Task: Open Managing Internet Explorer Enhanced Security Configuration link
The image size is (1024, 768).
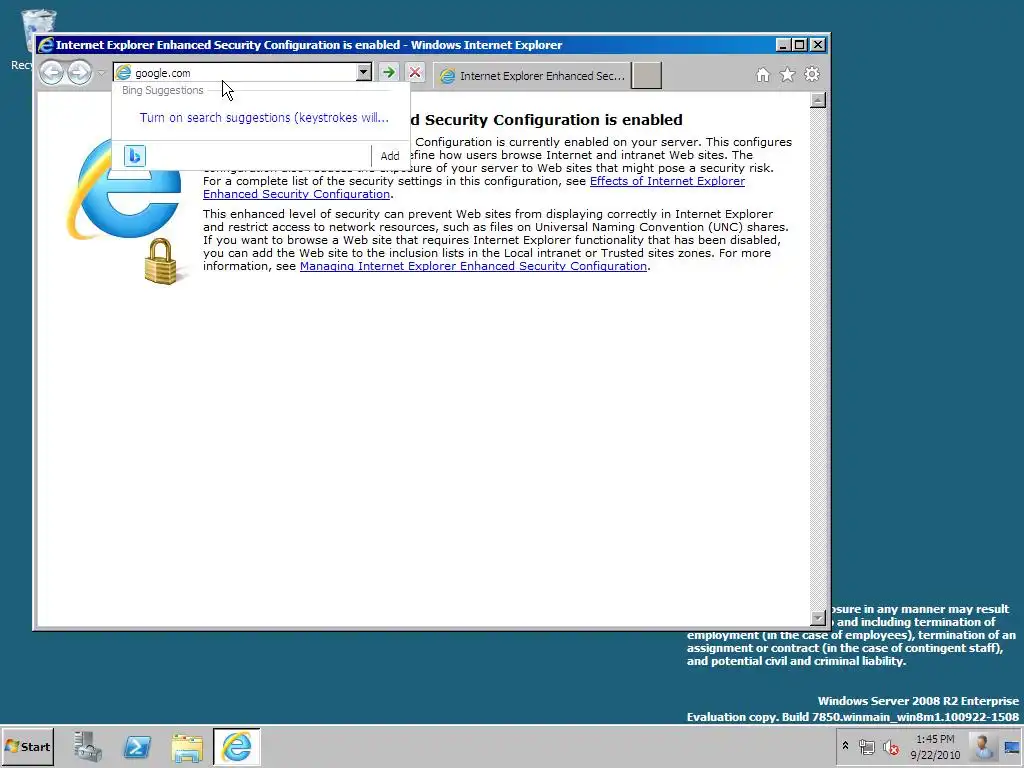Action: 473,266
